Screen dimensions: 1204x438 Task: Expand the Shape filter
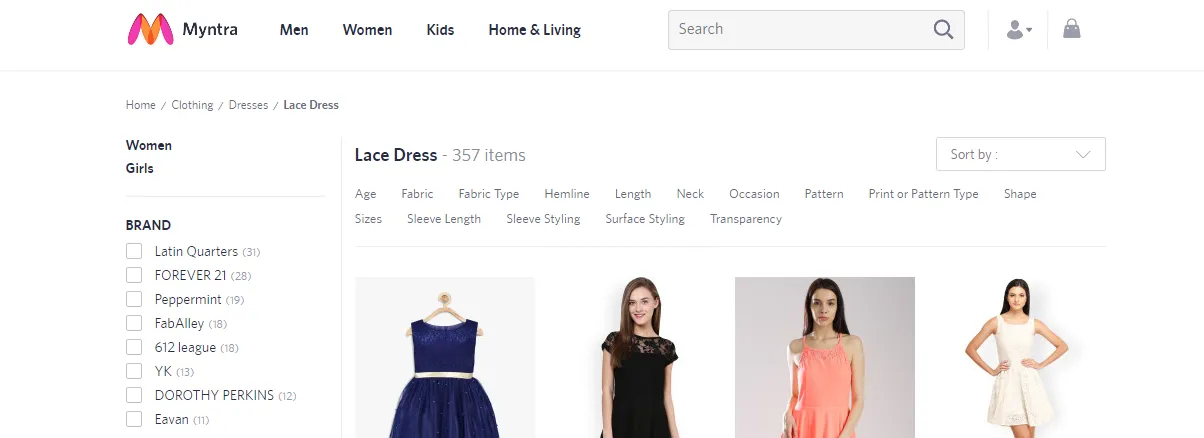pos(1020,194)
